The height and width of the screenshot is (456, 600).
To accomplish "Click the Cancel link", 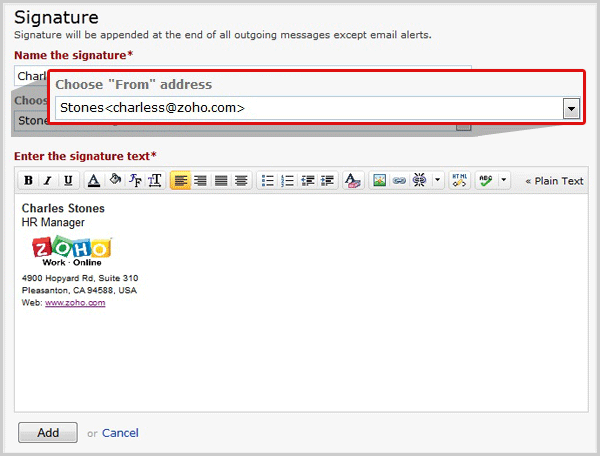I will tap(120, 433).
